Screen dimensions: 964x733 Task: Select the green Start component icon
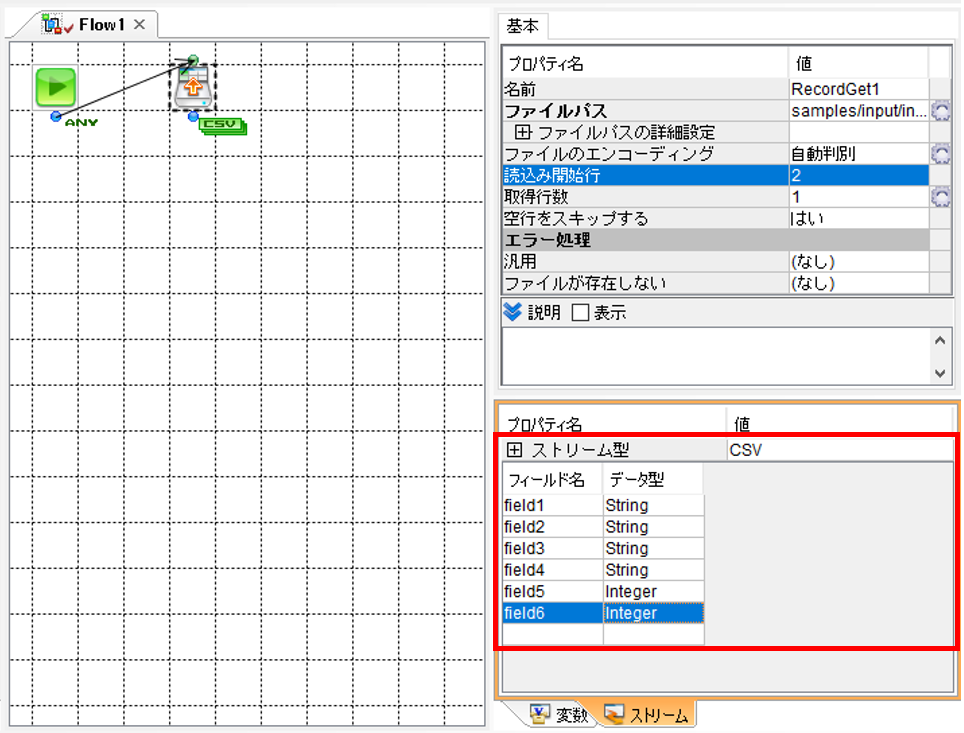pos(56,87)
